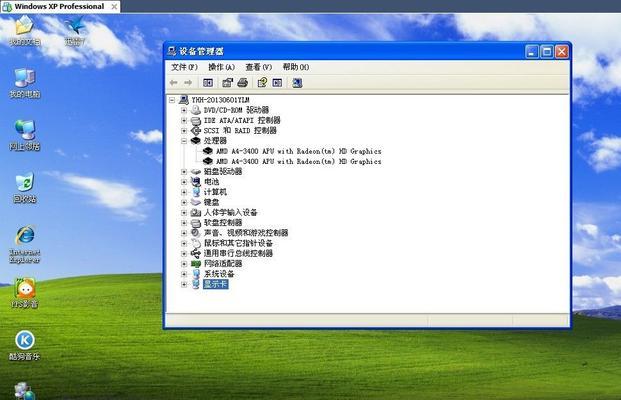Viewport: 621px width, 400px height.
Task: Click the Scan for hardware changes icon
Action: (297, 83)
